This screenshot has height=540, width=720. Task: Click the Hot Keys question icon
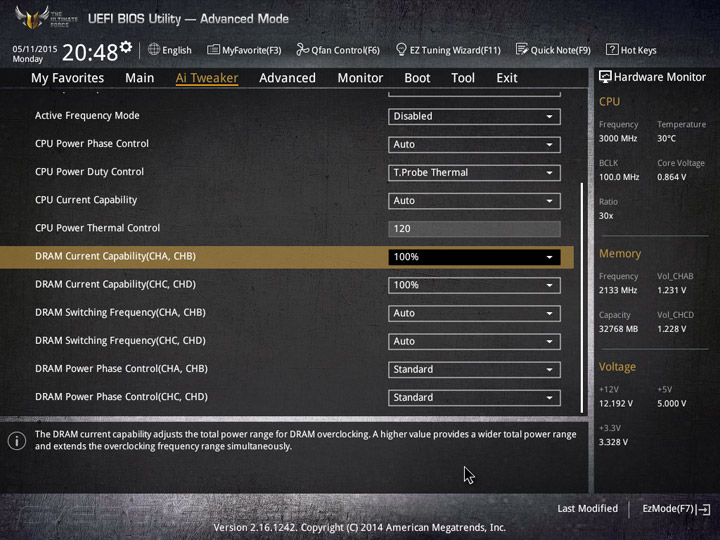(612, 50)
